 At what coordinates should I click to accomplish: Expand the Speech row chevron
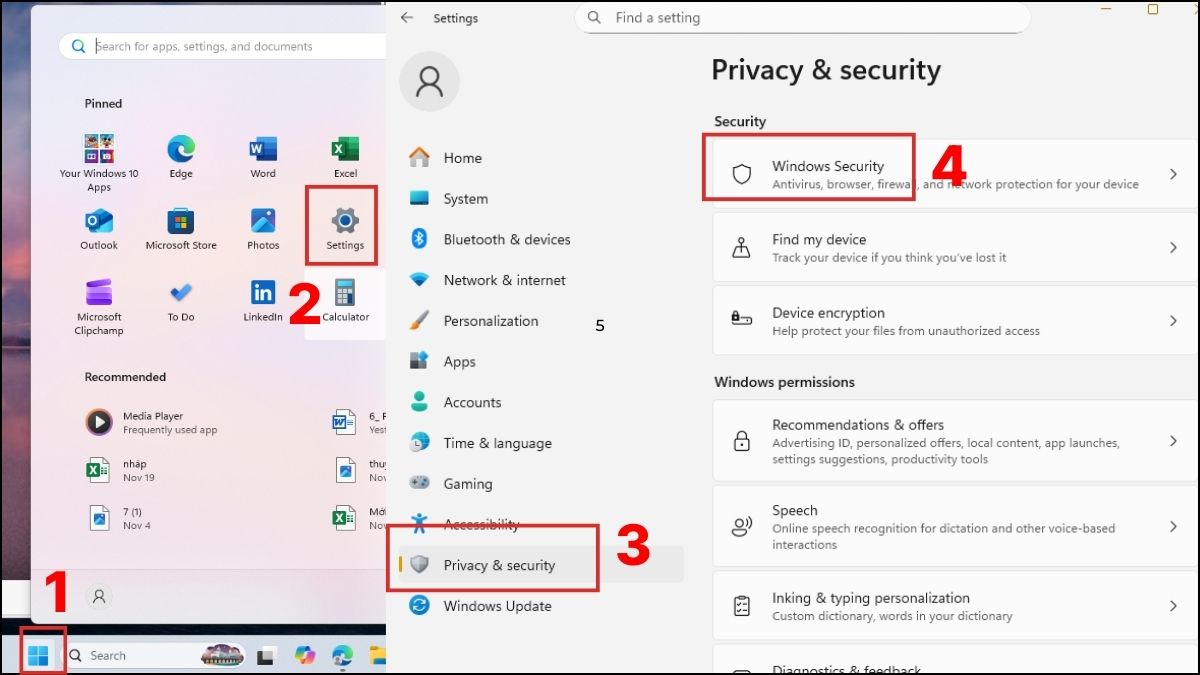click(1174, 527)
